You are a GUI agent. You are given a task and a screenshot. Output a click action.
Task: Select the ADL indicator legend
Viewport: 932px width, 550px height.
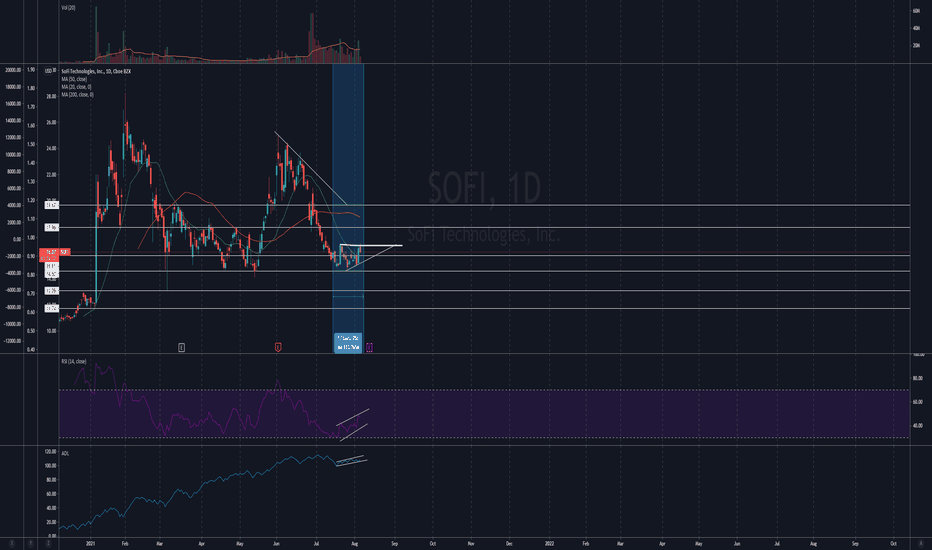pyautogui.click(x=65, y=453)
